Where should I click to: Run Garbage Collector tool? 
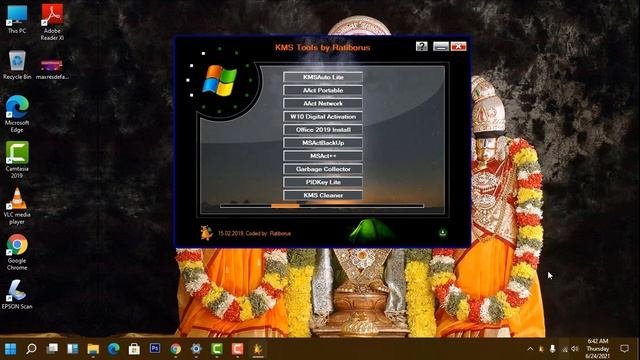323,169
